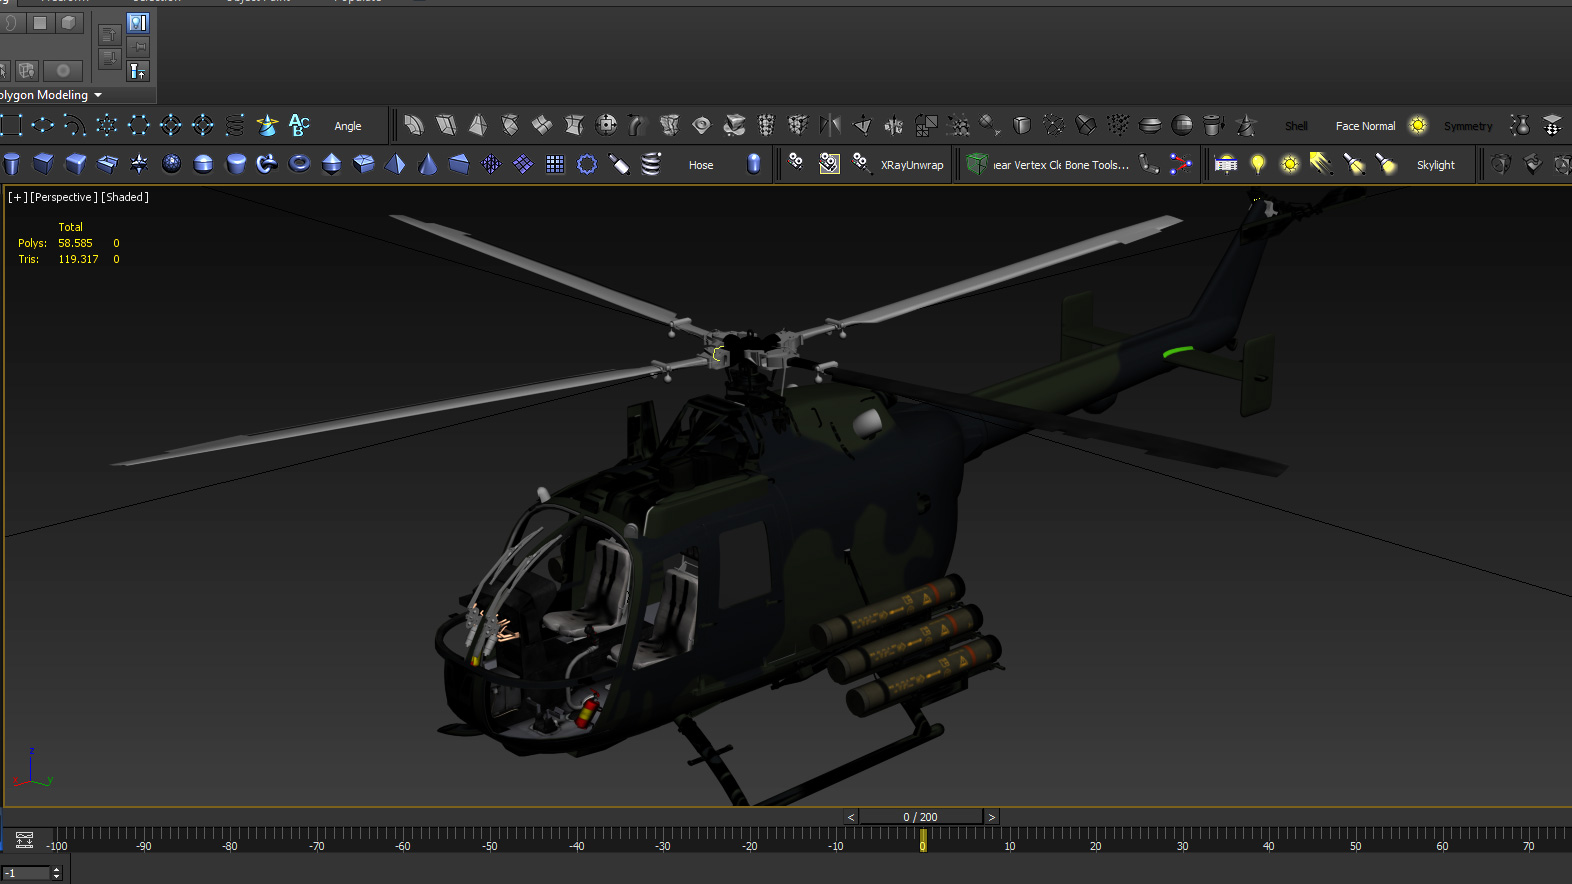Select the Text spline tool
Image resolution: width=1572 pixels, height=884 pixels.
click(299, 125)
